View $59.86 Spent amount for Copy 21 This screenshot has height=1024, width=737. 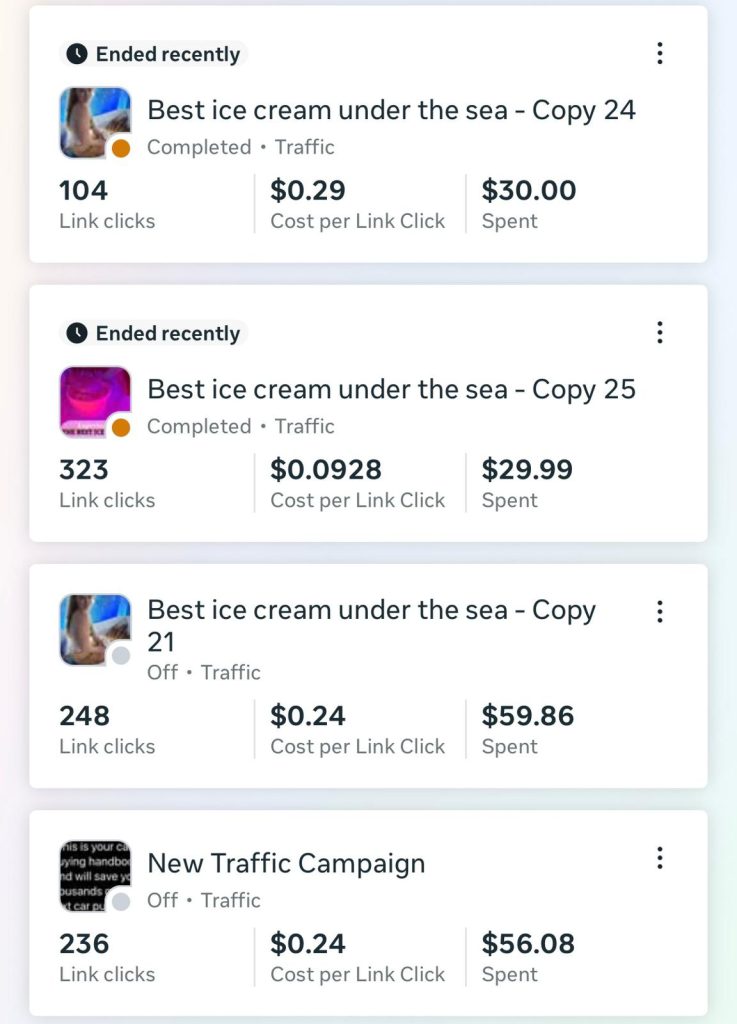pos(528,716)
